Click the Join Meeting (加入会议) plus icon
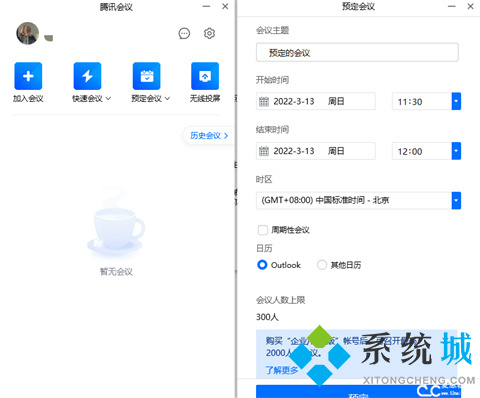This screenshot has width=480, height=398. [x=28, y=76]
